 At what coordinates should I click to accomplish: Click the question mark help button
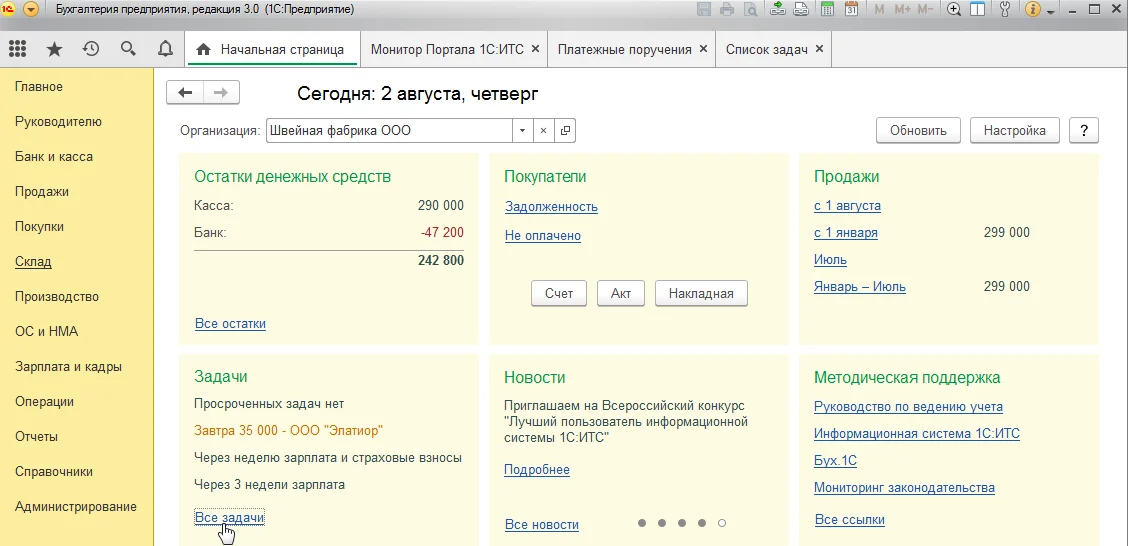[1084, 131]
